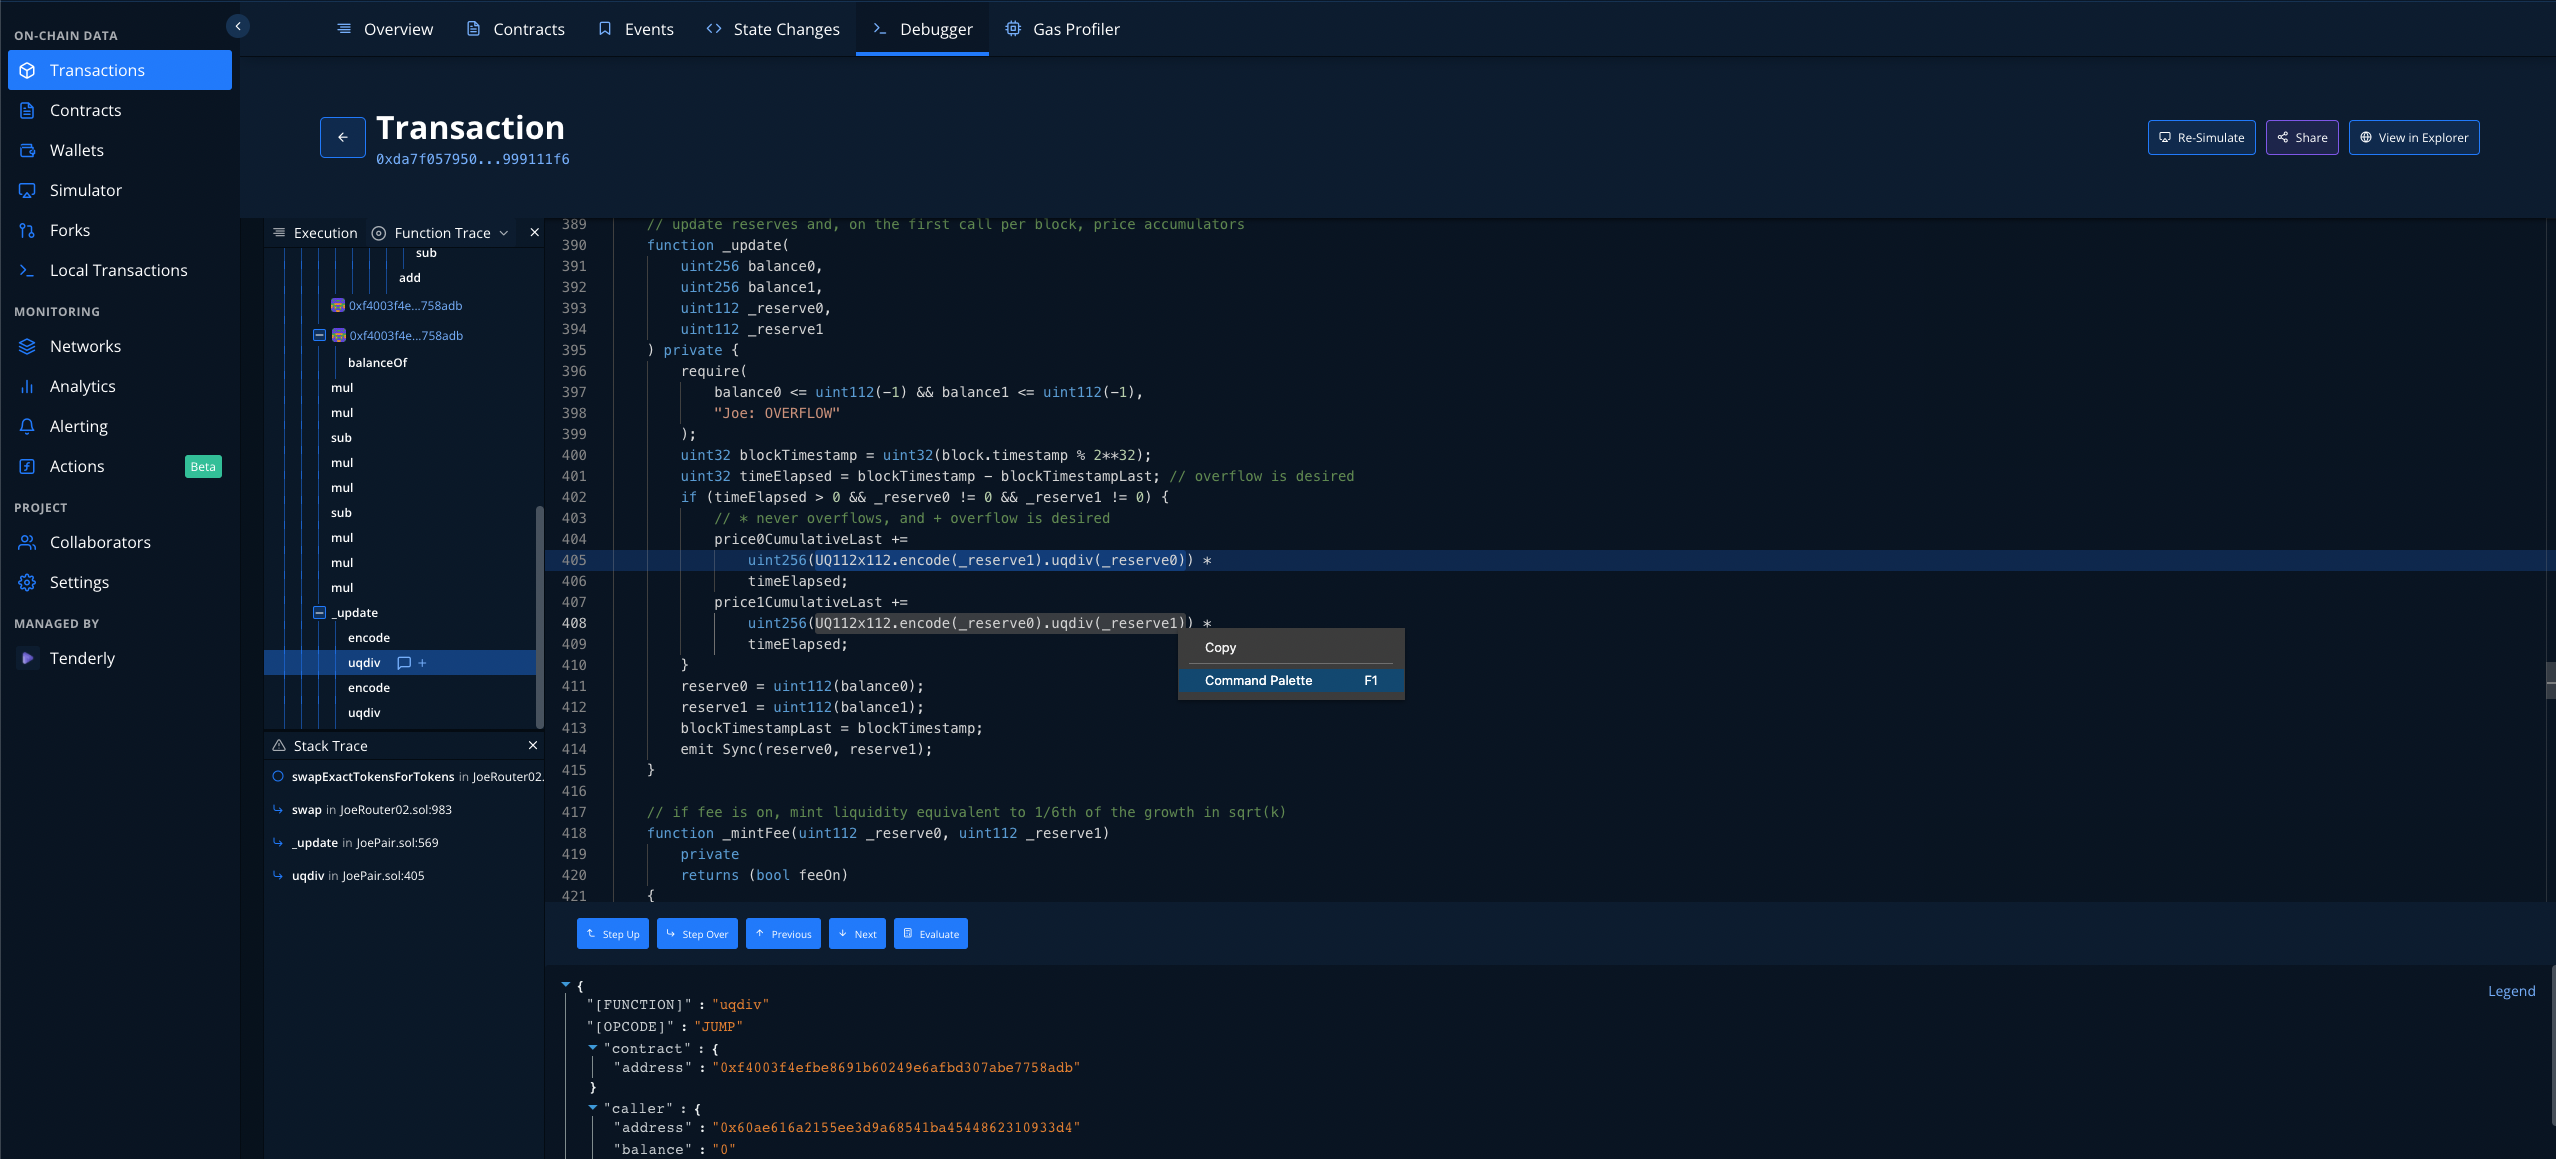2556x1159 pixels.
Task: Open the Simulator from sidebar
Action: [120, 190]
